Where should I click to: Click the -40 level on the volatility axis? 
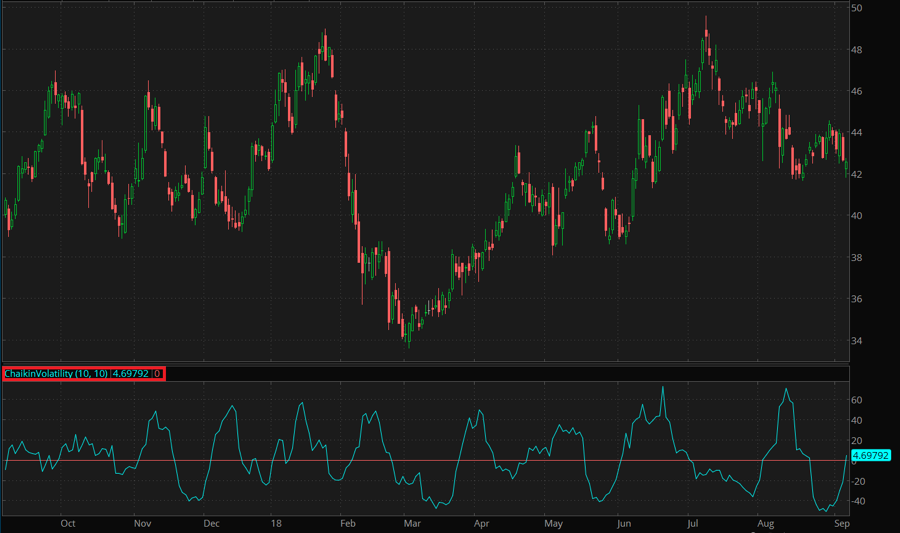click(x=858, y=501)
